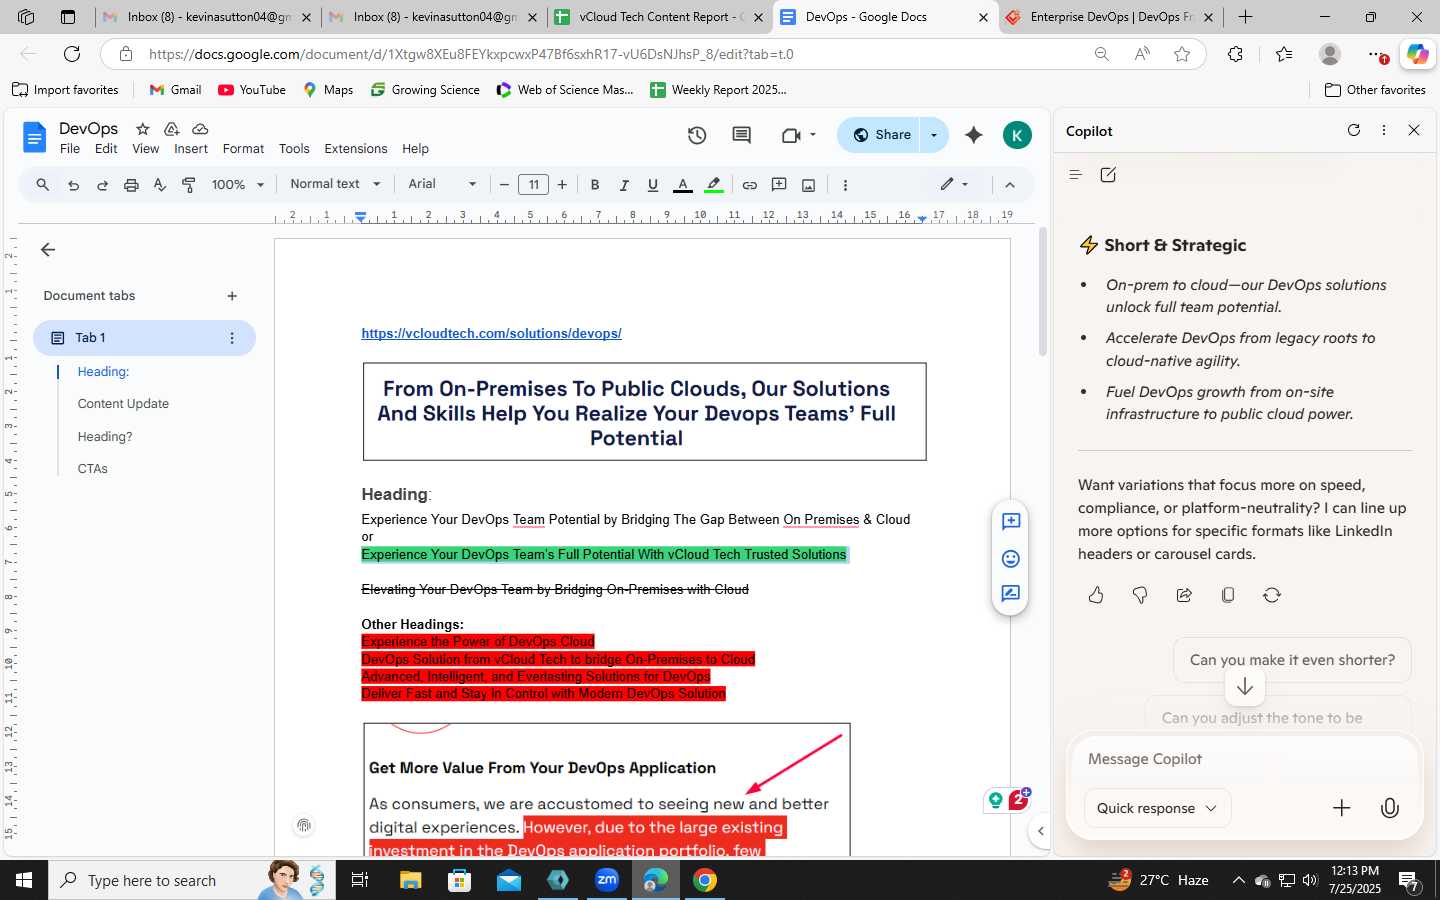Redo the last undone edit
1440x900 pixels.
102,185
